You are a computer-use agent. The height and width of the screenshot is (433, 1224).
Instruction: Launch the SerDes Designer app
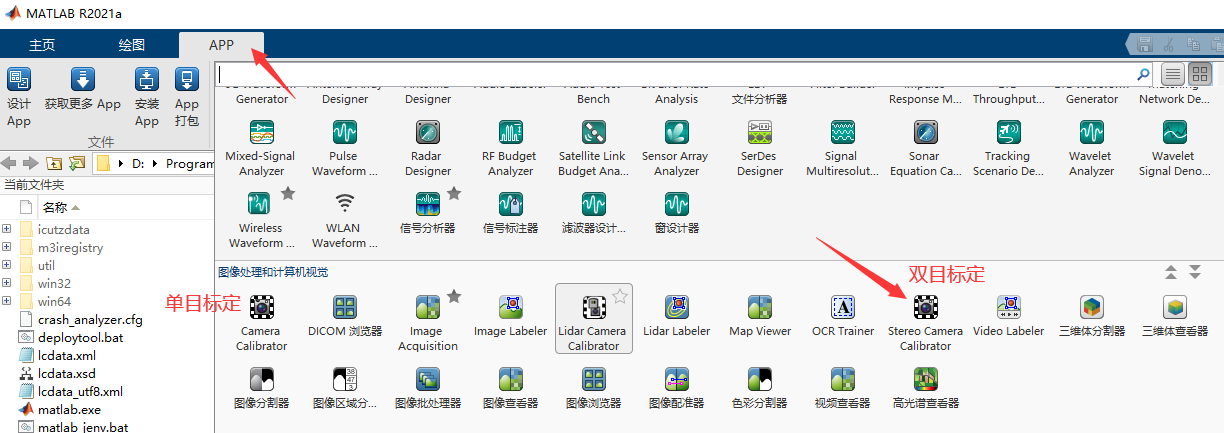[760, 147]
